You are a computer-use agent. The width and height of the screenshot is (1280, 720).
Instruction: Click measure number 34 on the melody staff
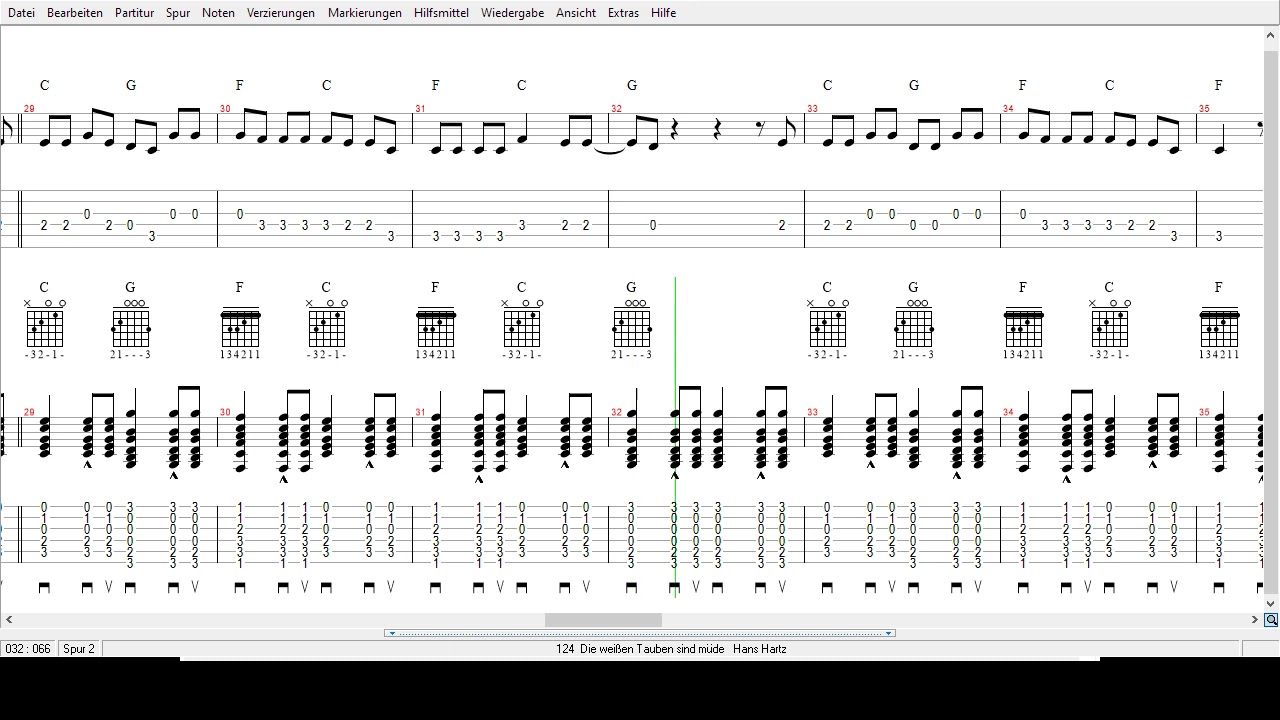click(1008, 109)
